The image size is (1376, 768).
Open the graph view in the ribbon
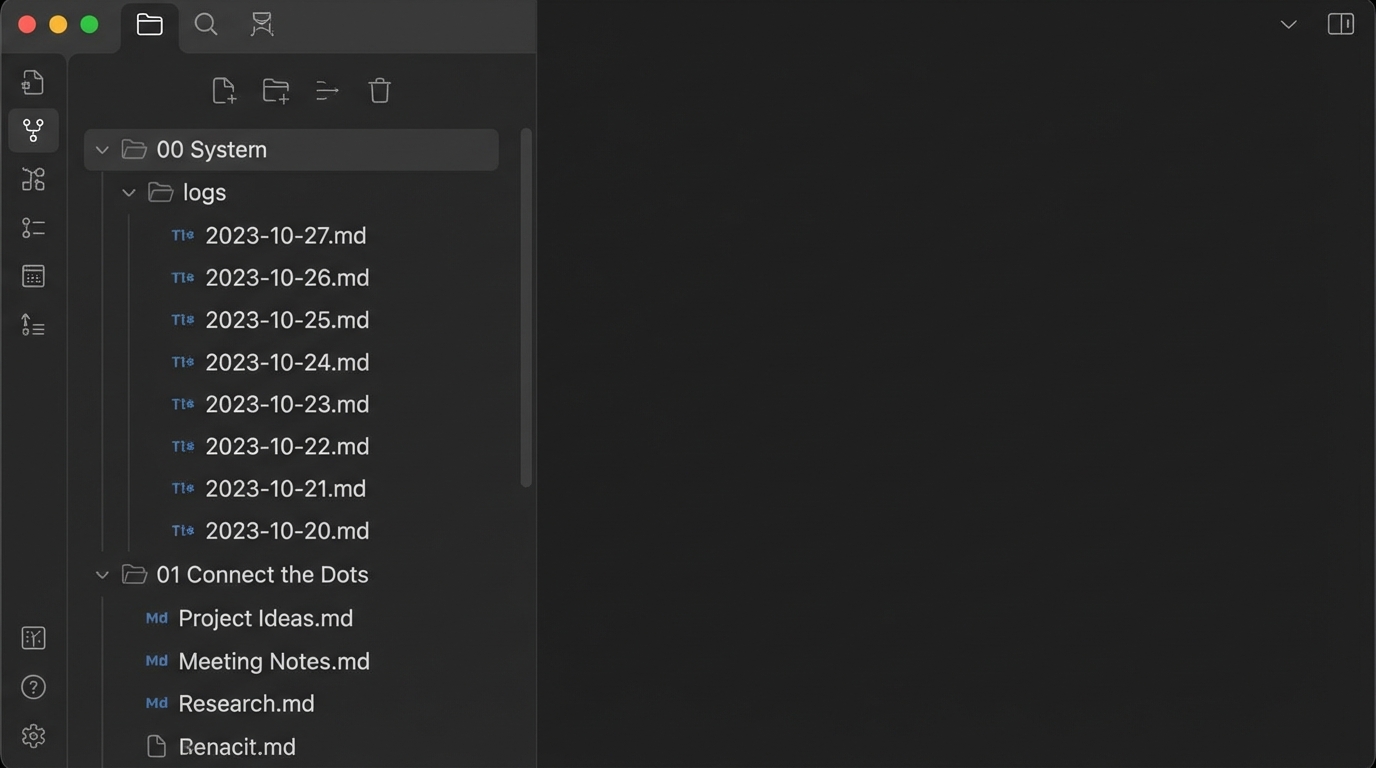(33, 130)
